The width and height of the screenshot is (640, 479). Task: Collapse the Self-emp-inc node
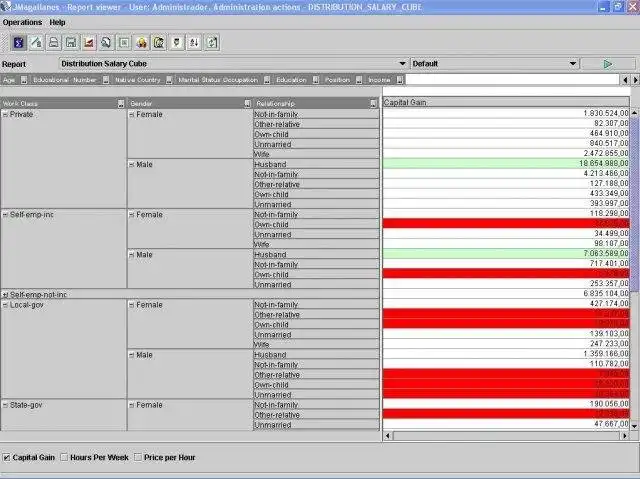click(x=5, y=215)
